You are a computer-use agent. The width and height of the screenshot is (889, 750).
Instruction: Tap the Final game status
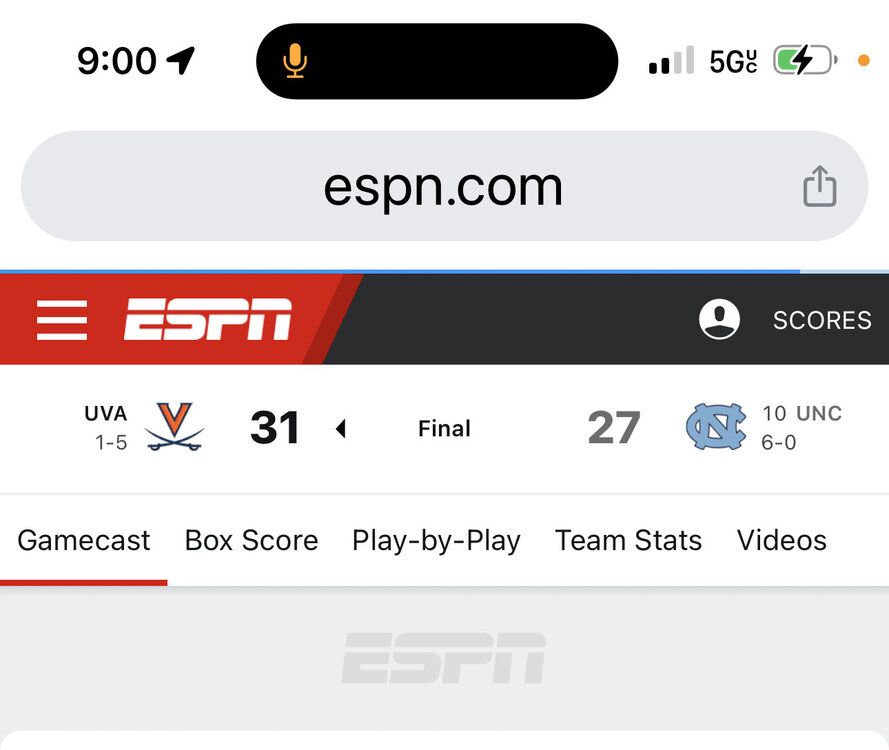[x=444, y=429]
